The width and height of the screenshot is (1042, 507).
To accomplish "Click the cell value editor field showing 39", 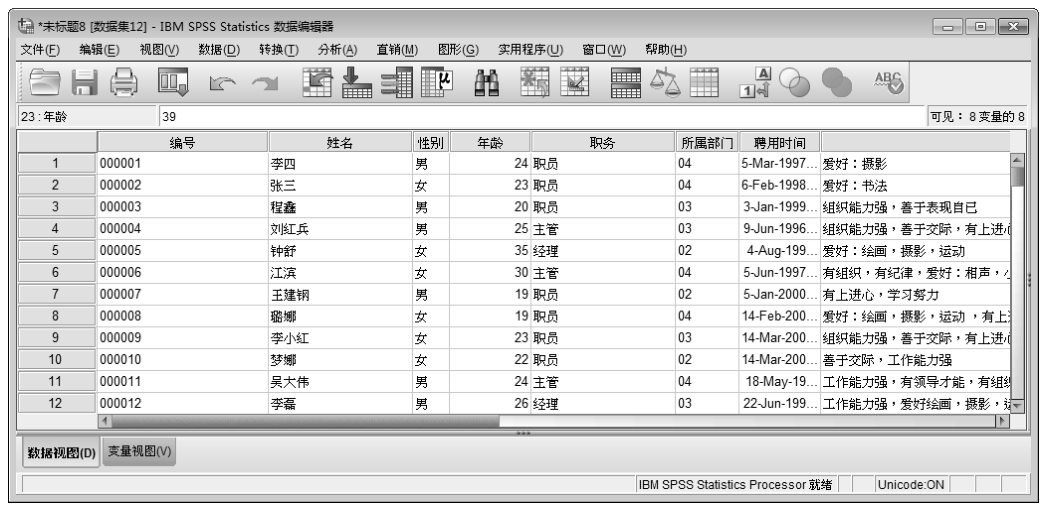I will tap(542, 117).
